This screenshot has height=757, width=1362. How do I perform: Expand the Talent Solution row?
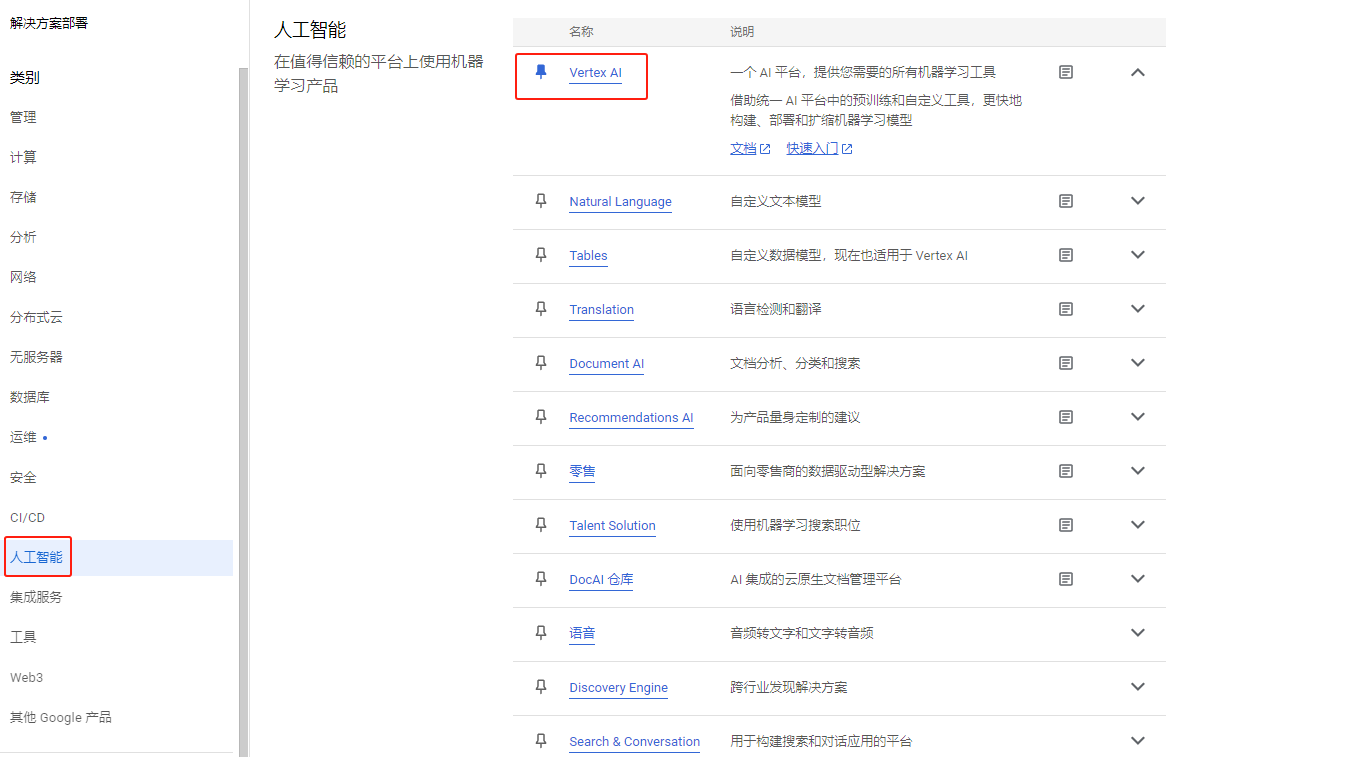(1137, 525)
